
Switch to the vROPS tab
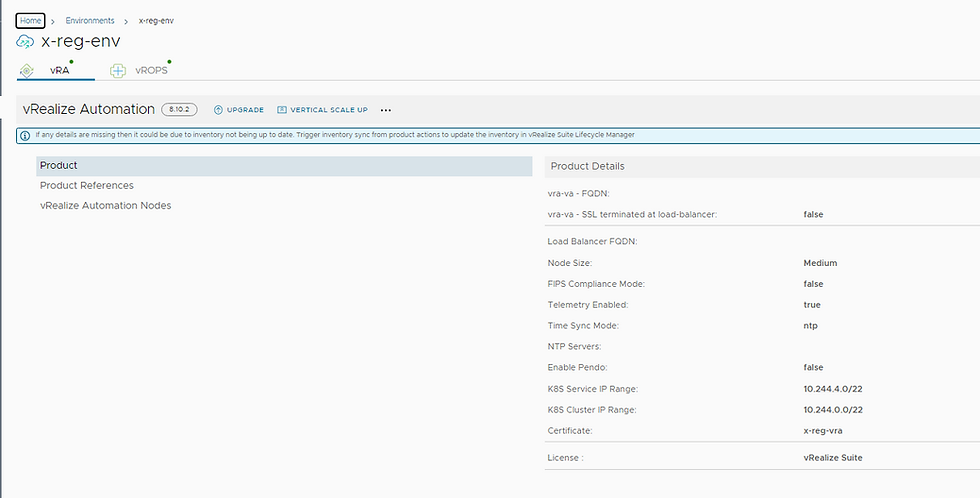[151, 71]
